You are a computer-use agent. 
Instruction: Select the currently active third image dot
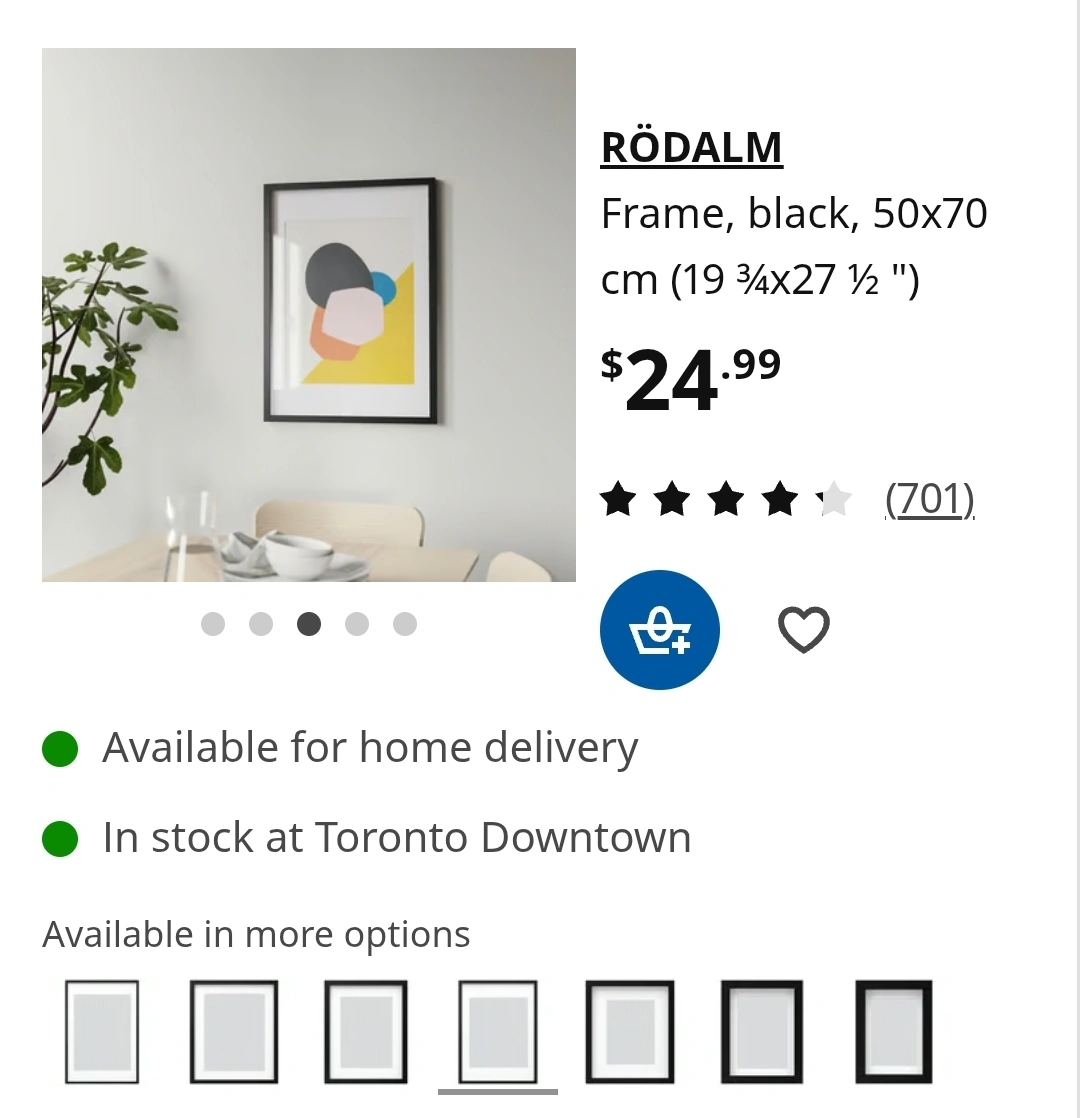coord(309,624)
